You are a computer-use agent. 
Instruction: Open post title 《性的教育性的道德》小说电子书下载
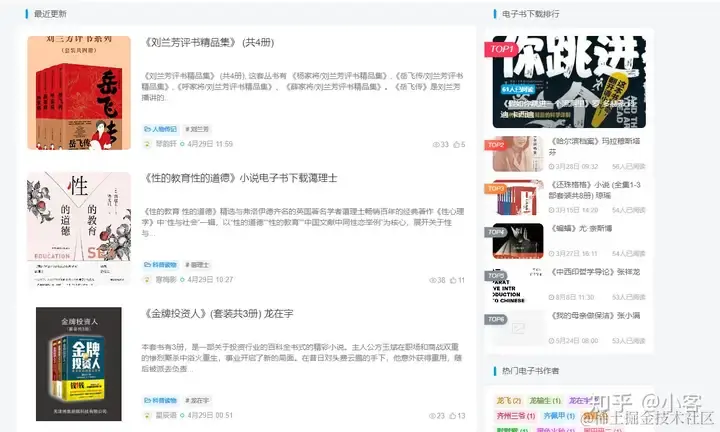240,178
